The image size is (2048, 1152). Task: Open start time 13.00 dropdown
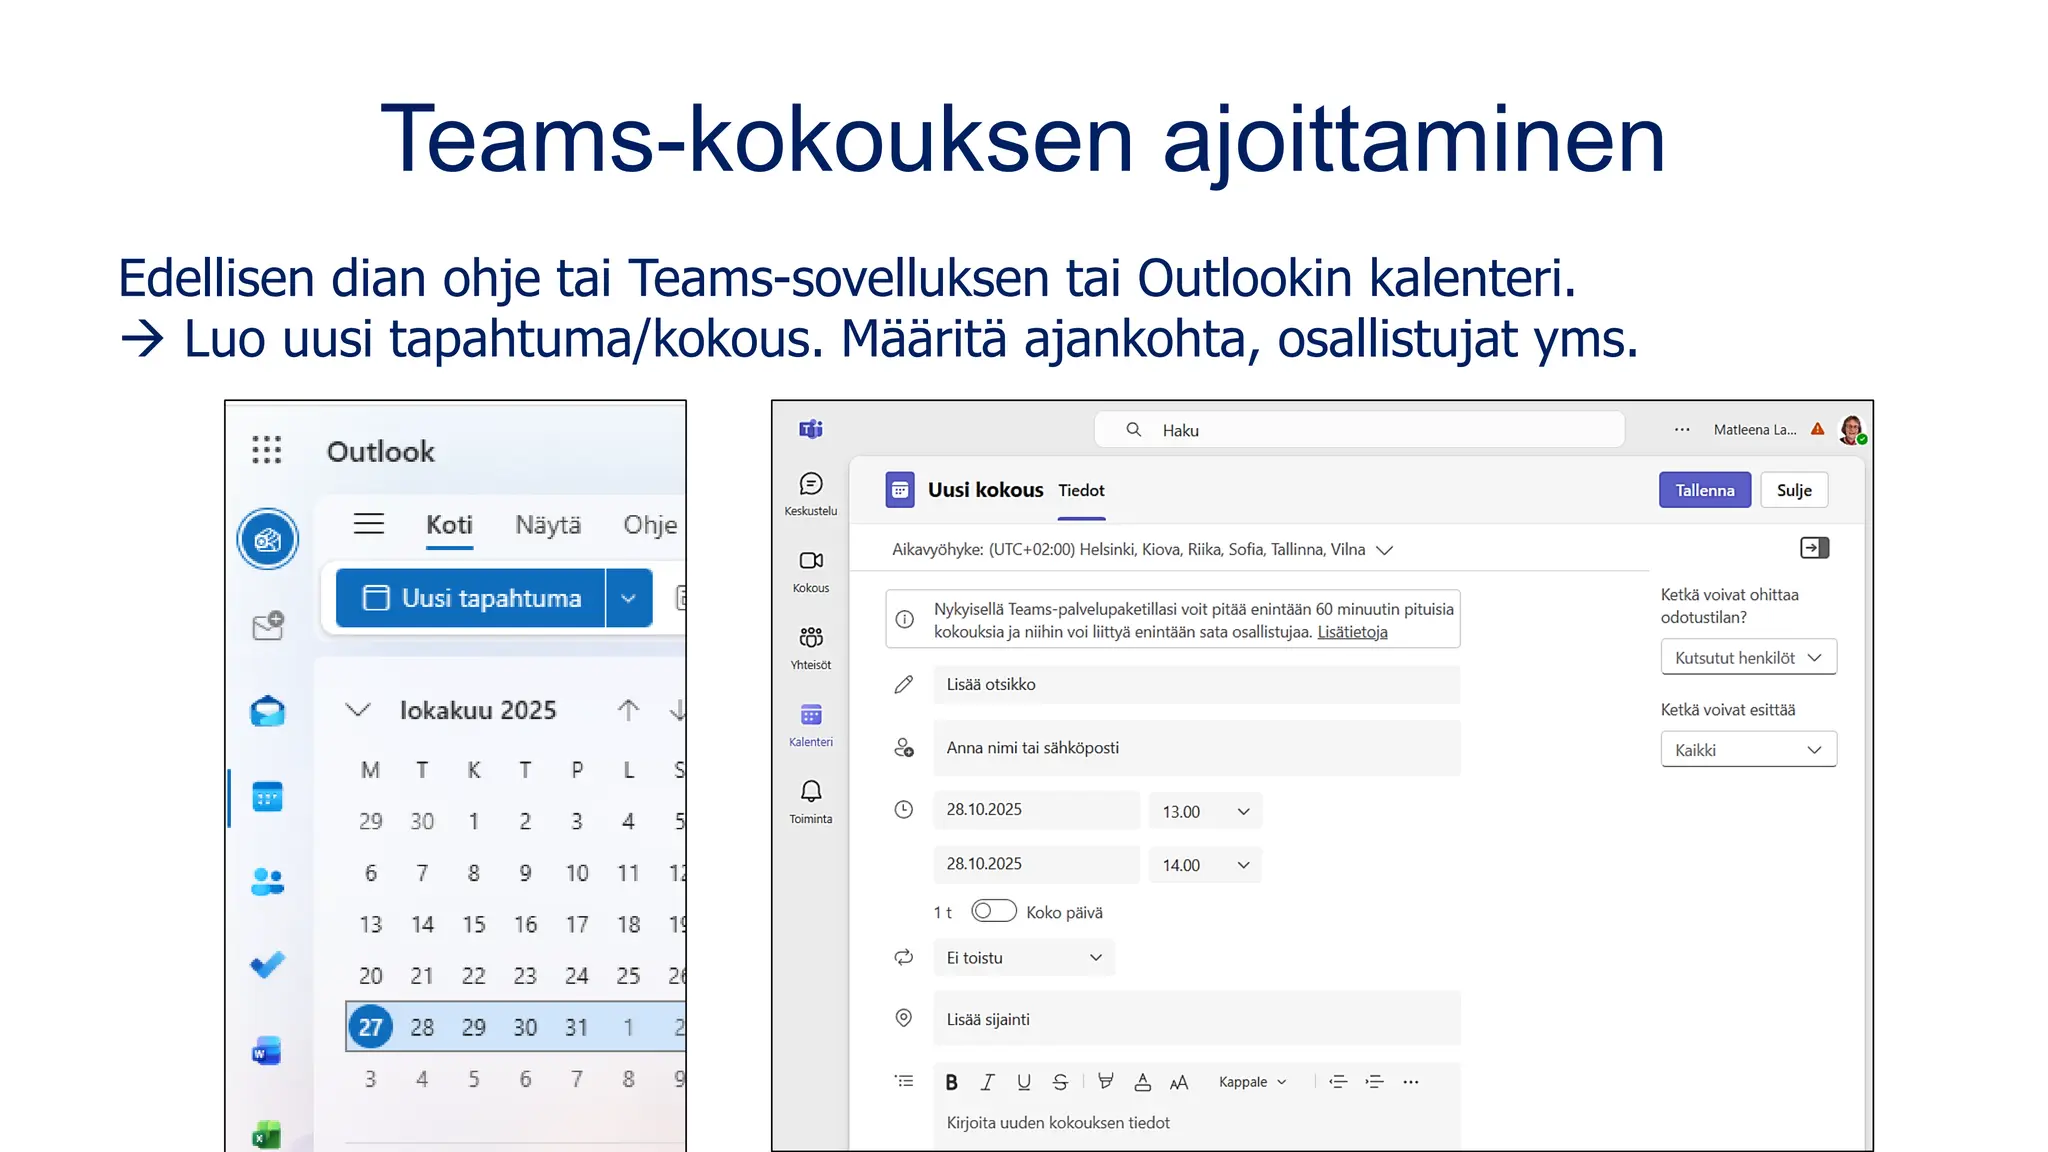coord(1205,811)
